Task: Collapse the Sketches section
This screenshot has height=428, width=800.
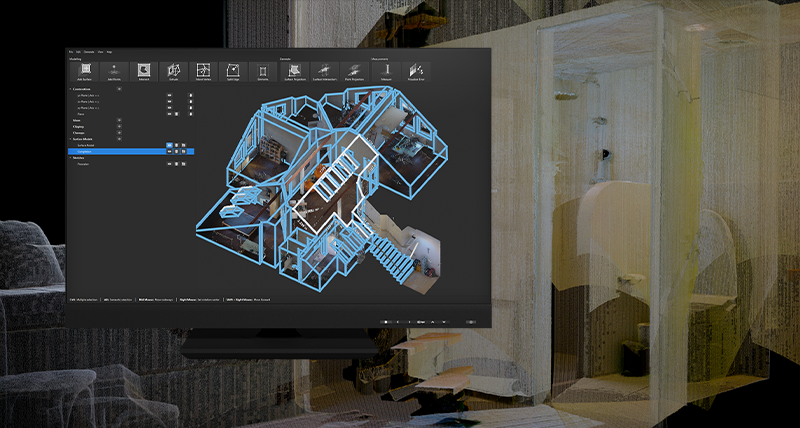Action: [71, 158]
